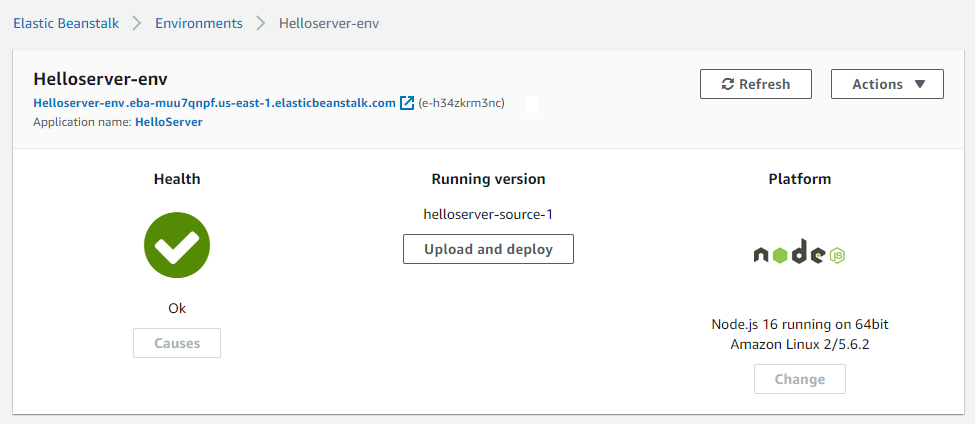Open the external link icon beside the URL

407,103
